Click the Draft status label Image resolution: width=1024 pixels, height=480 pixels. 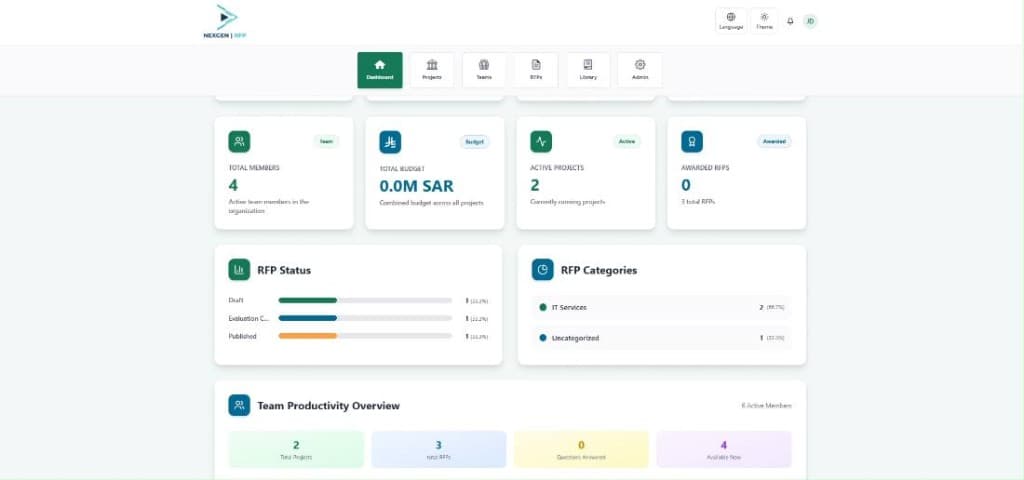click(x=236, y=300)
